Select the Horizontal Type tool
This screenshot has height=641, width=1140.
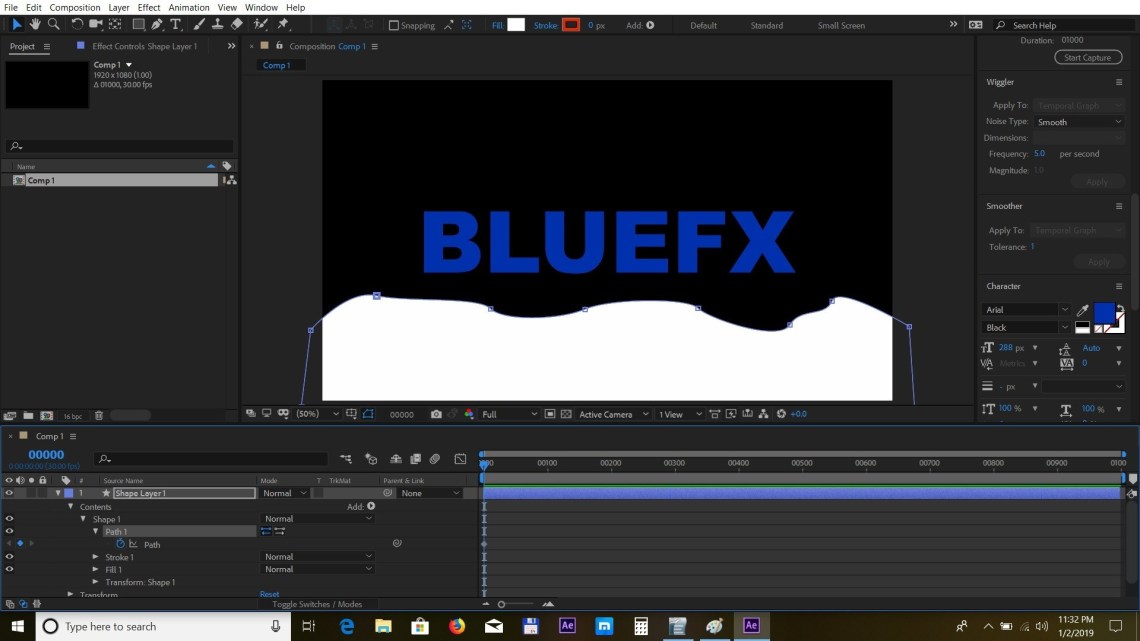pyautogui.click(x=175, y=25)
